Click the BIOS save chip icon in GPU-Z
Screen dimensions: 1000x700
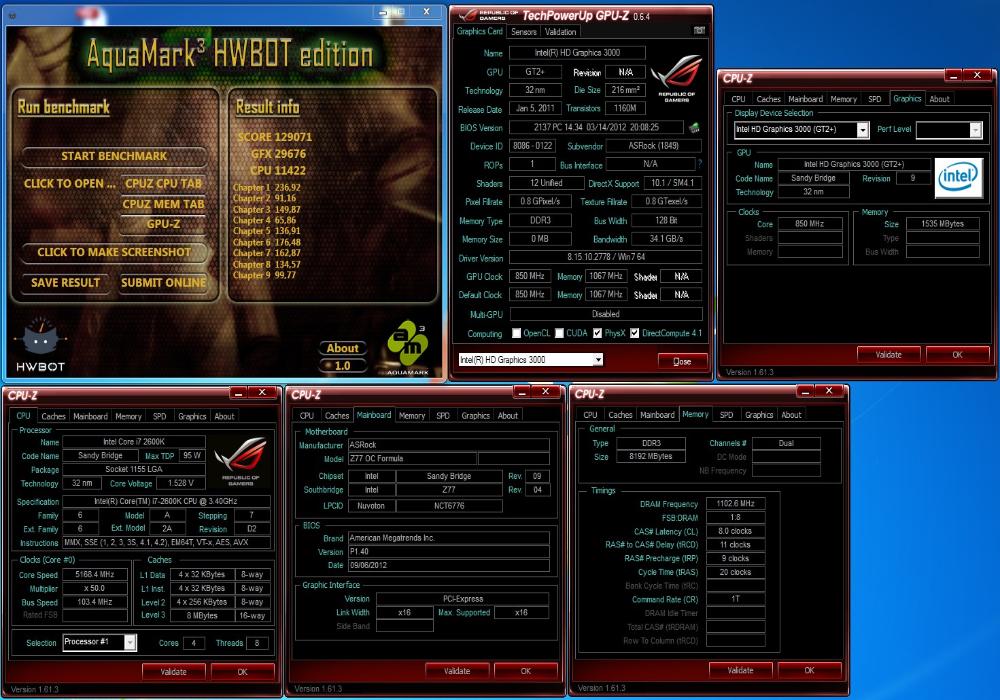tap(695, 128)
